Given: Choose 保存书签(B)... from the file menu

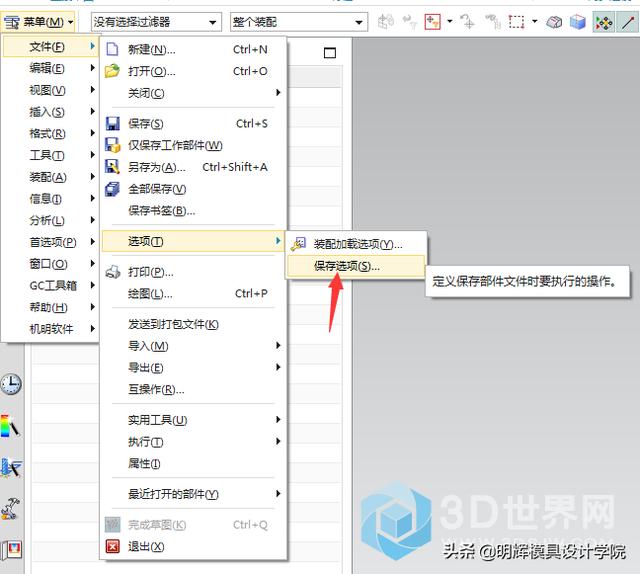Looking at the screenshot, I should pos(193,211).
